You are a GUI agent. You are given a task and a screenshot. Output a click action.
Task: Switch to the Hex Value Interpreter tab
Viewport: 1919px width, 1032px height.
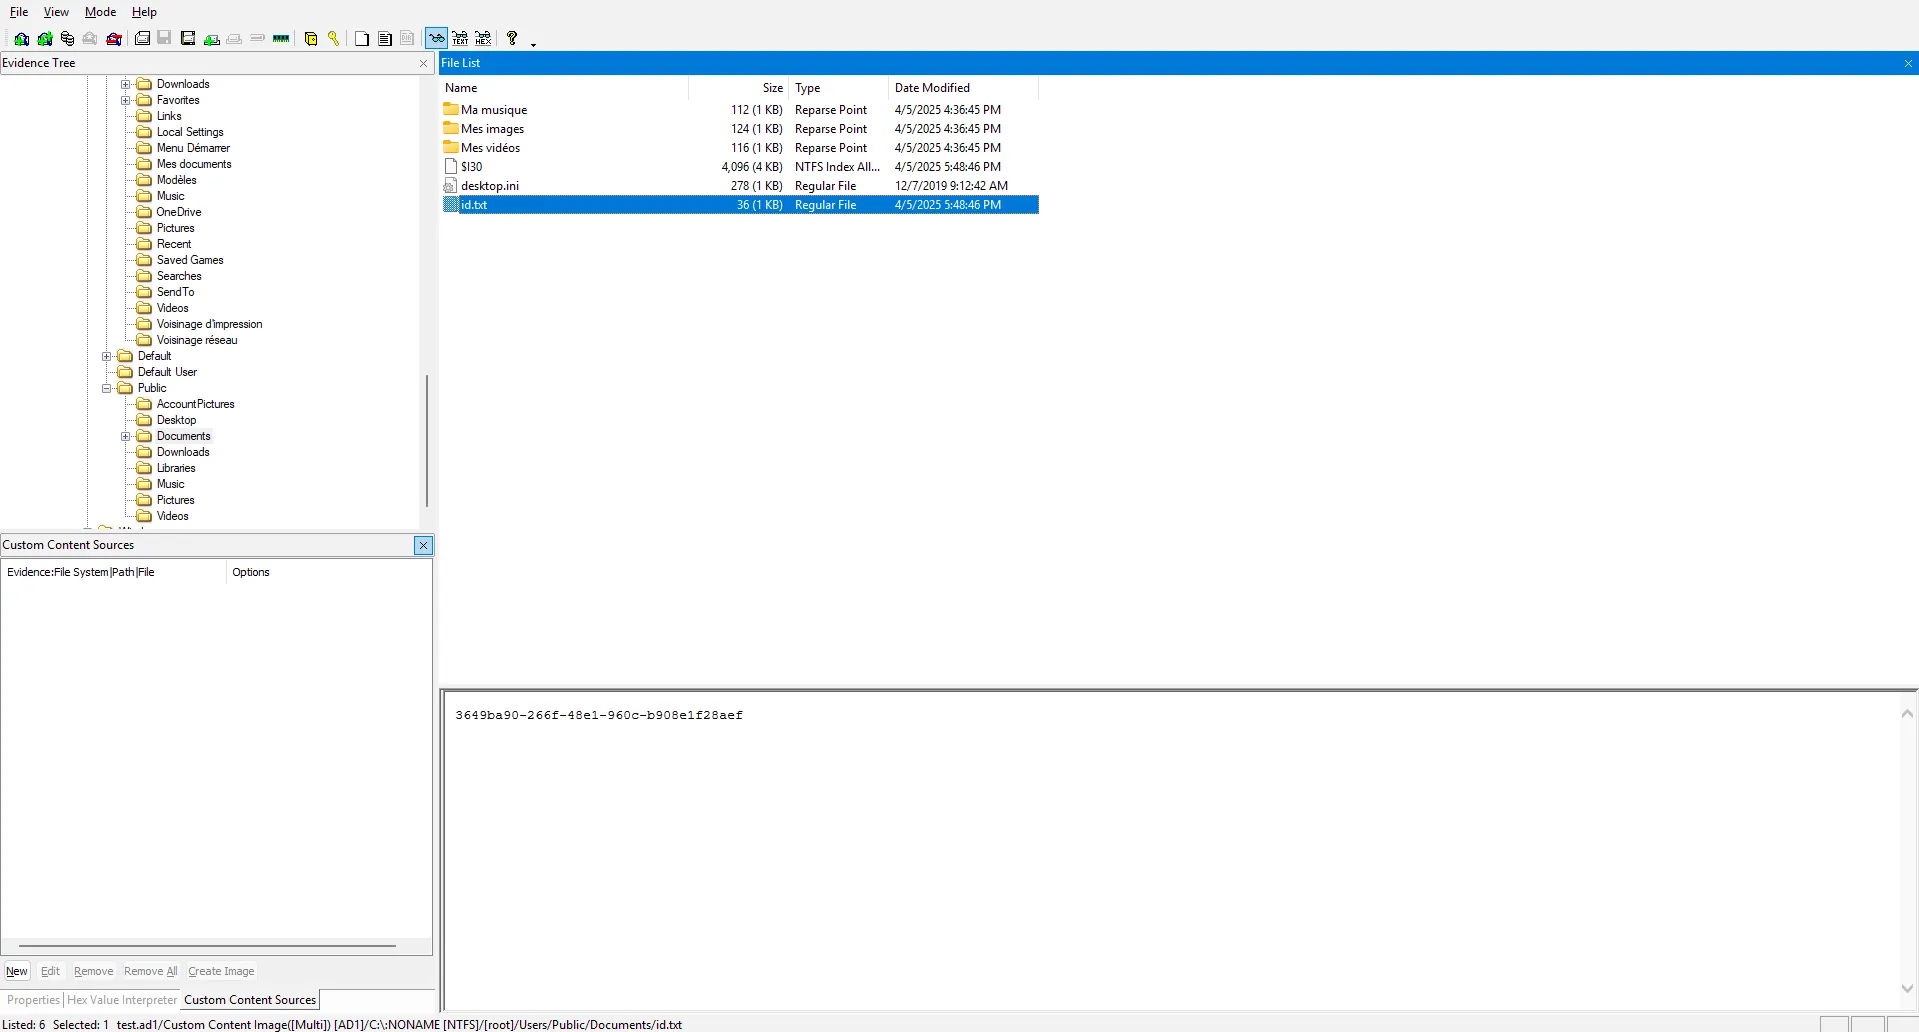[x=121, y=1000]
